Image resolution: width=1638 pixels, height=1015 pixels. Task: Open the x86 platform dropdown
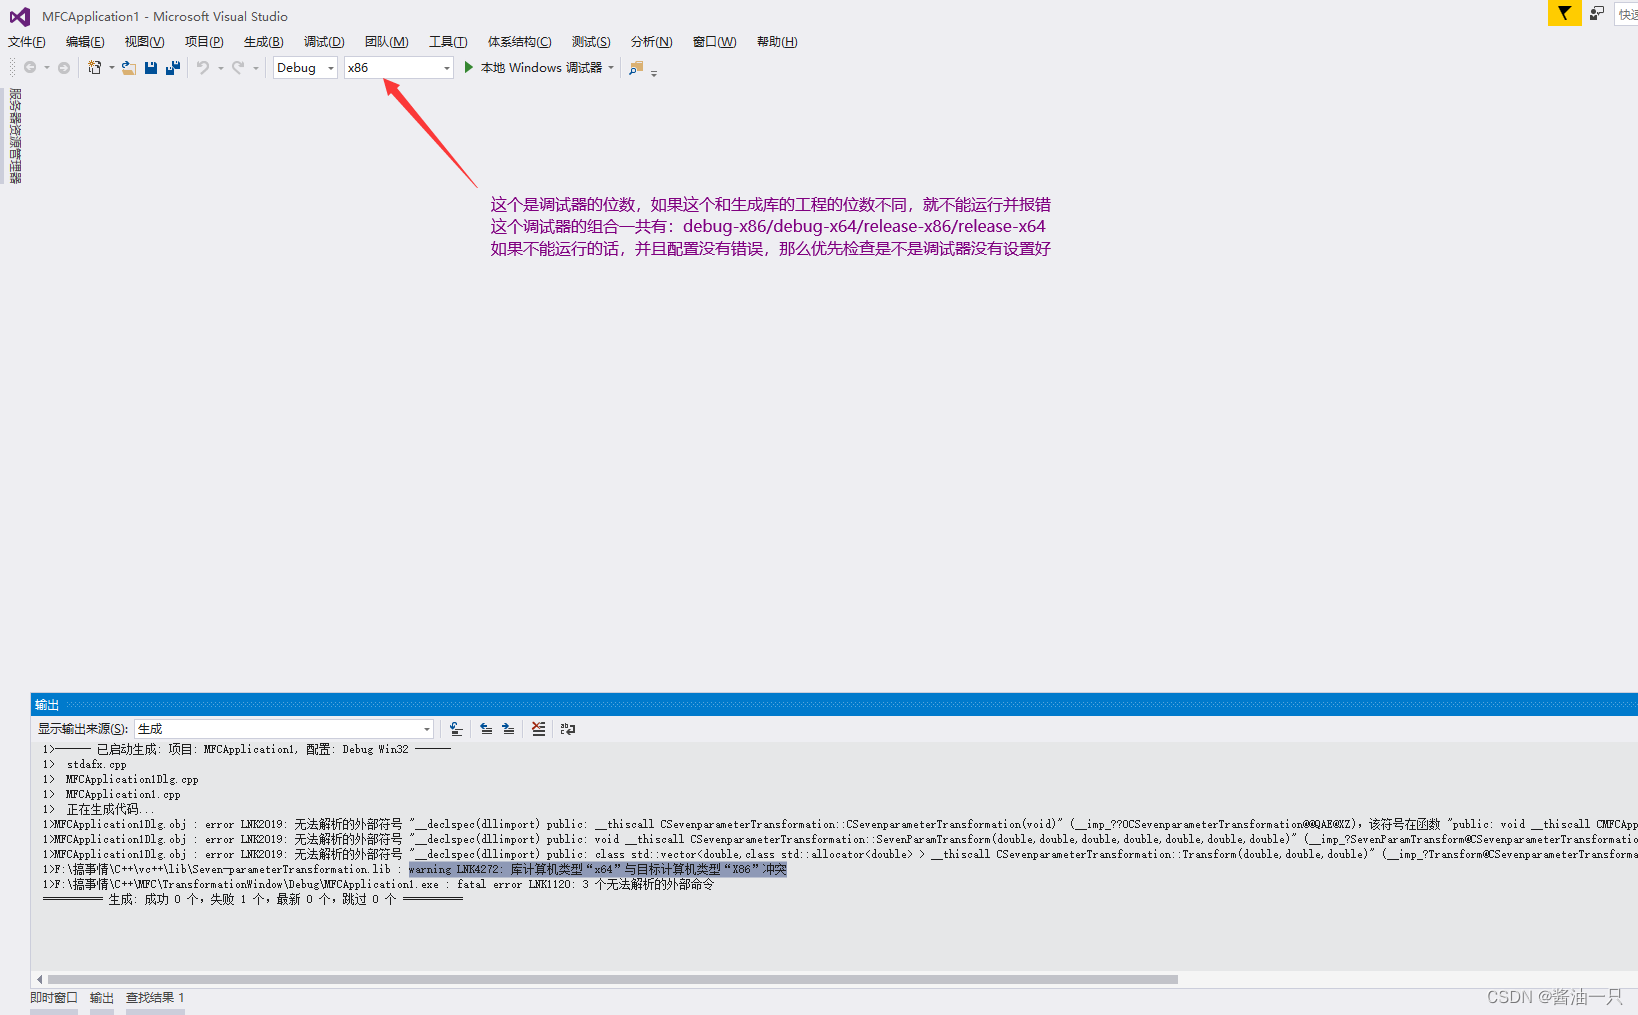click(x=399, y=68)
